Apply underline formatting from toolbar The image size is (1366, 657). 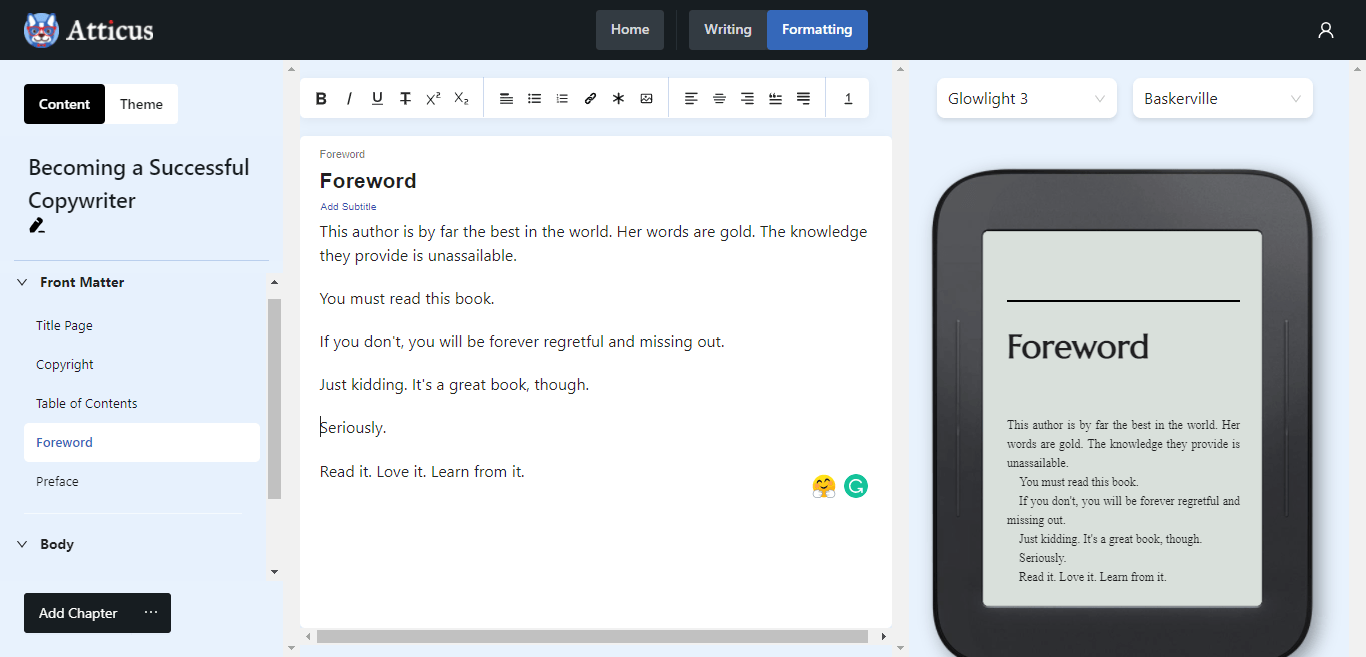(x=377, y=98)
